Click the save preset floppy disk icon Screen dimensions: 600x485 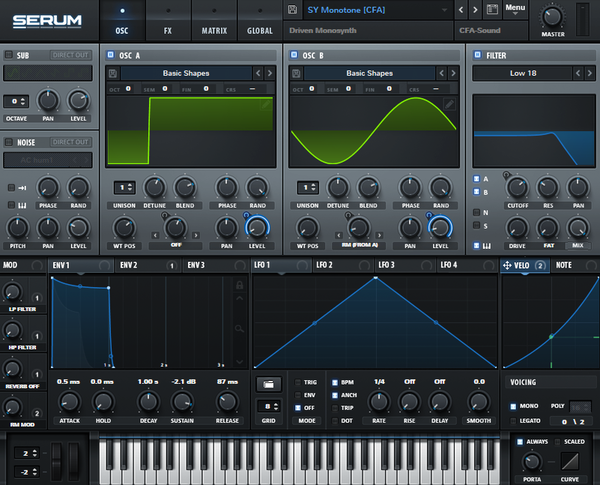(x=292, y=10)
